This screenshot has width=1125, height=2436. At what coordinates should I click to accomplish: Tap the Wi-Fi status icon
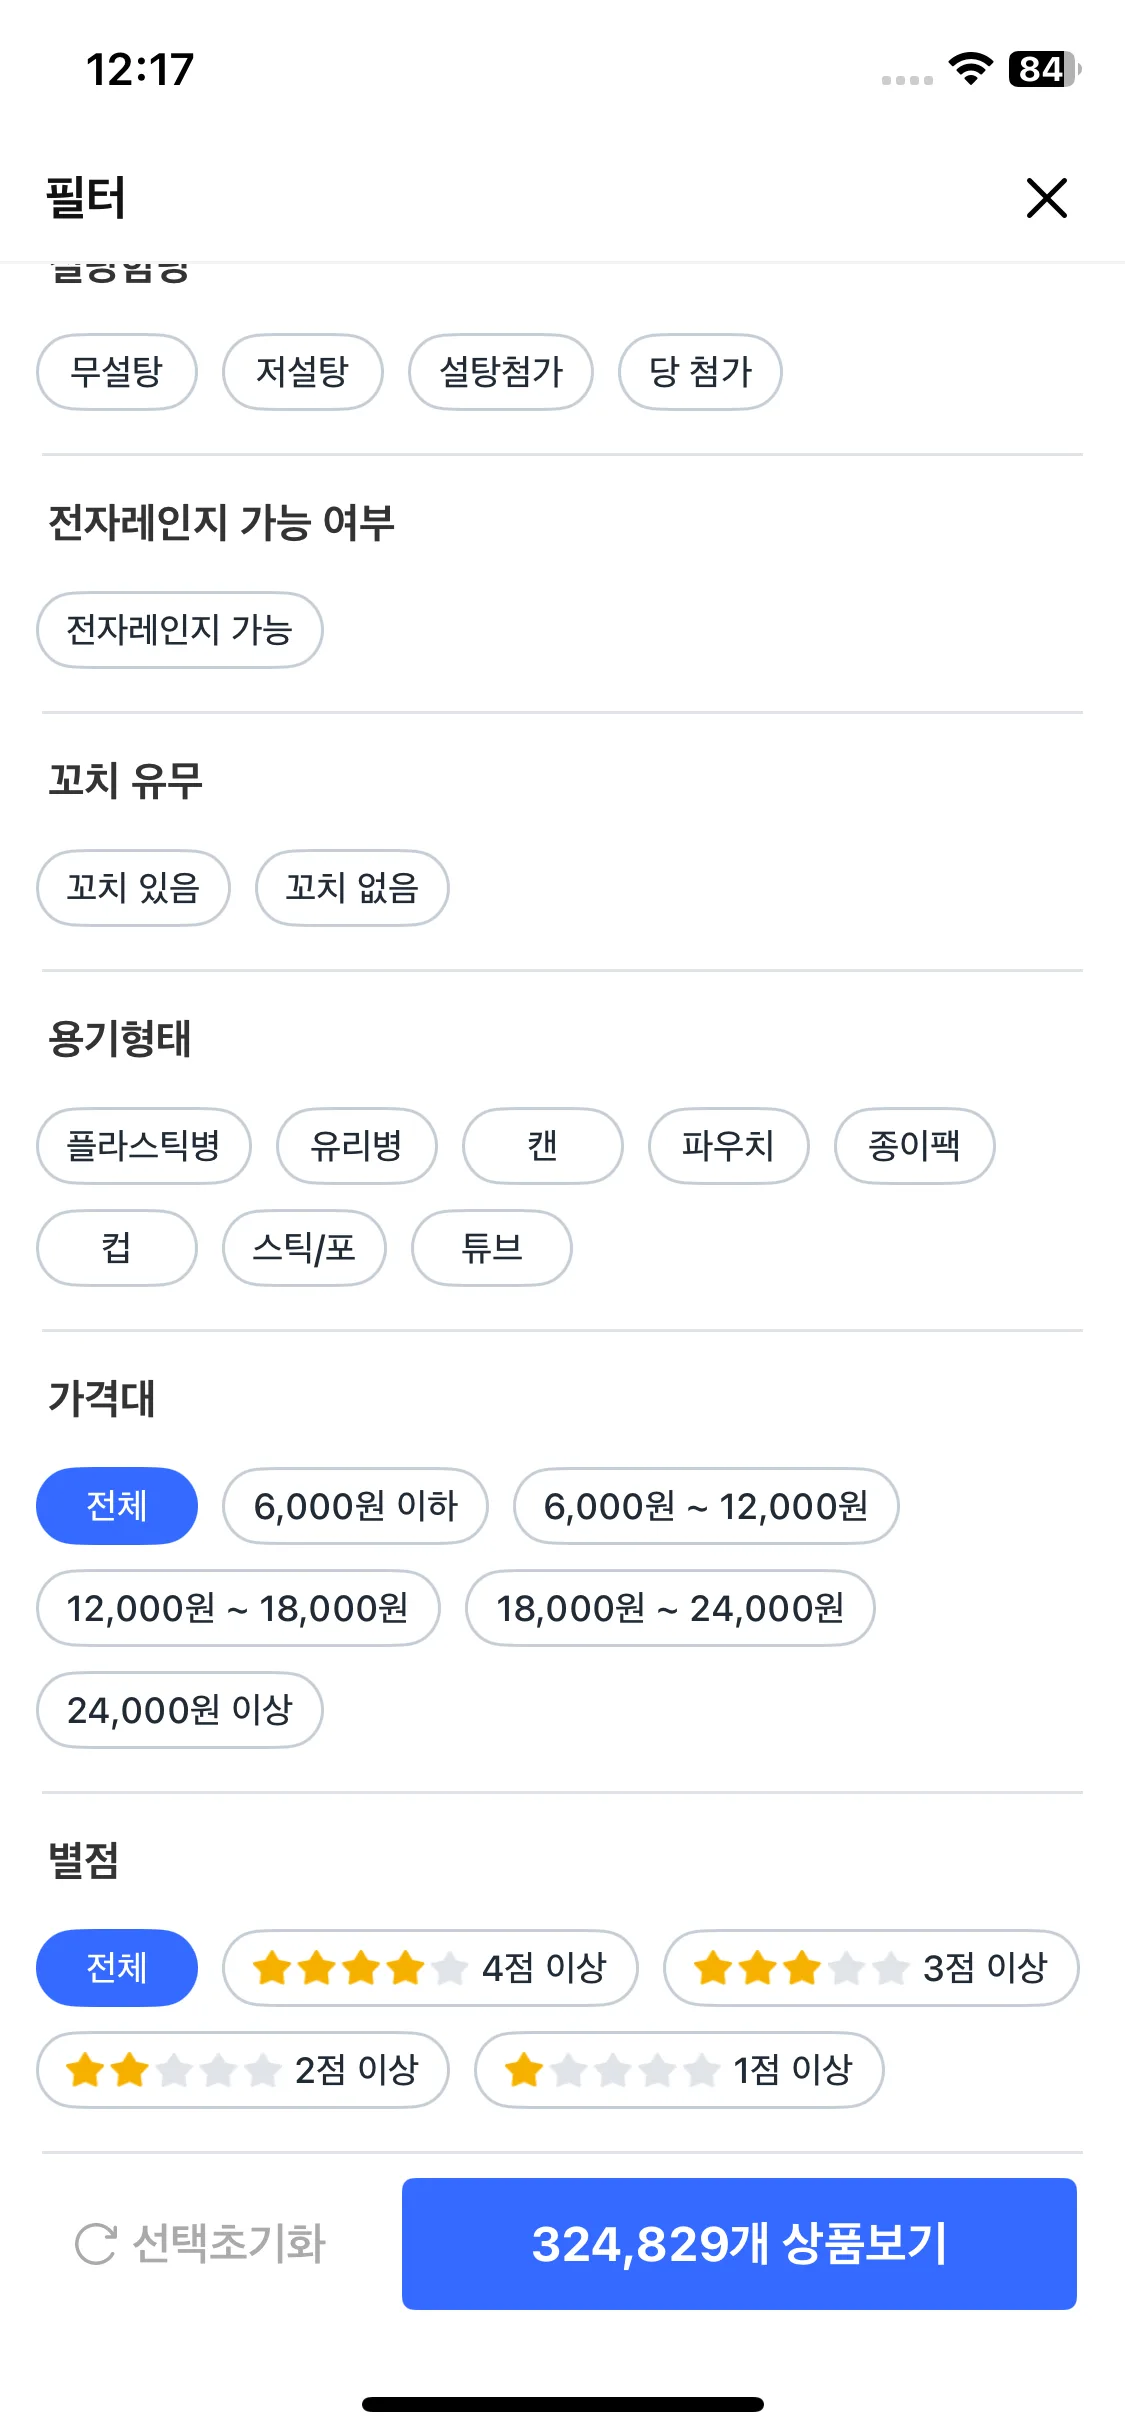pyautogui.click(x=970, y=69)
